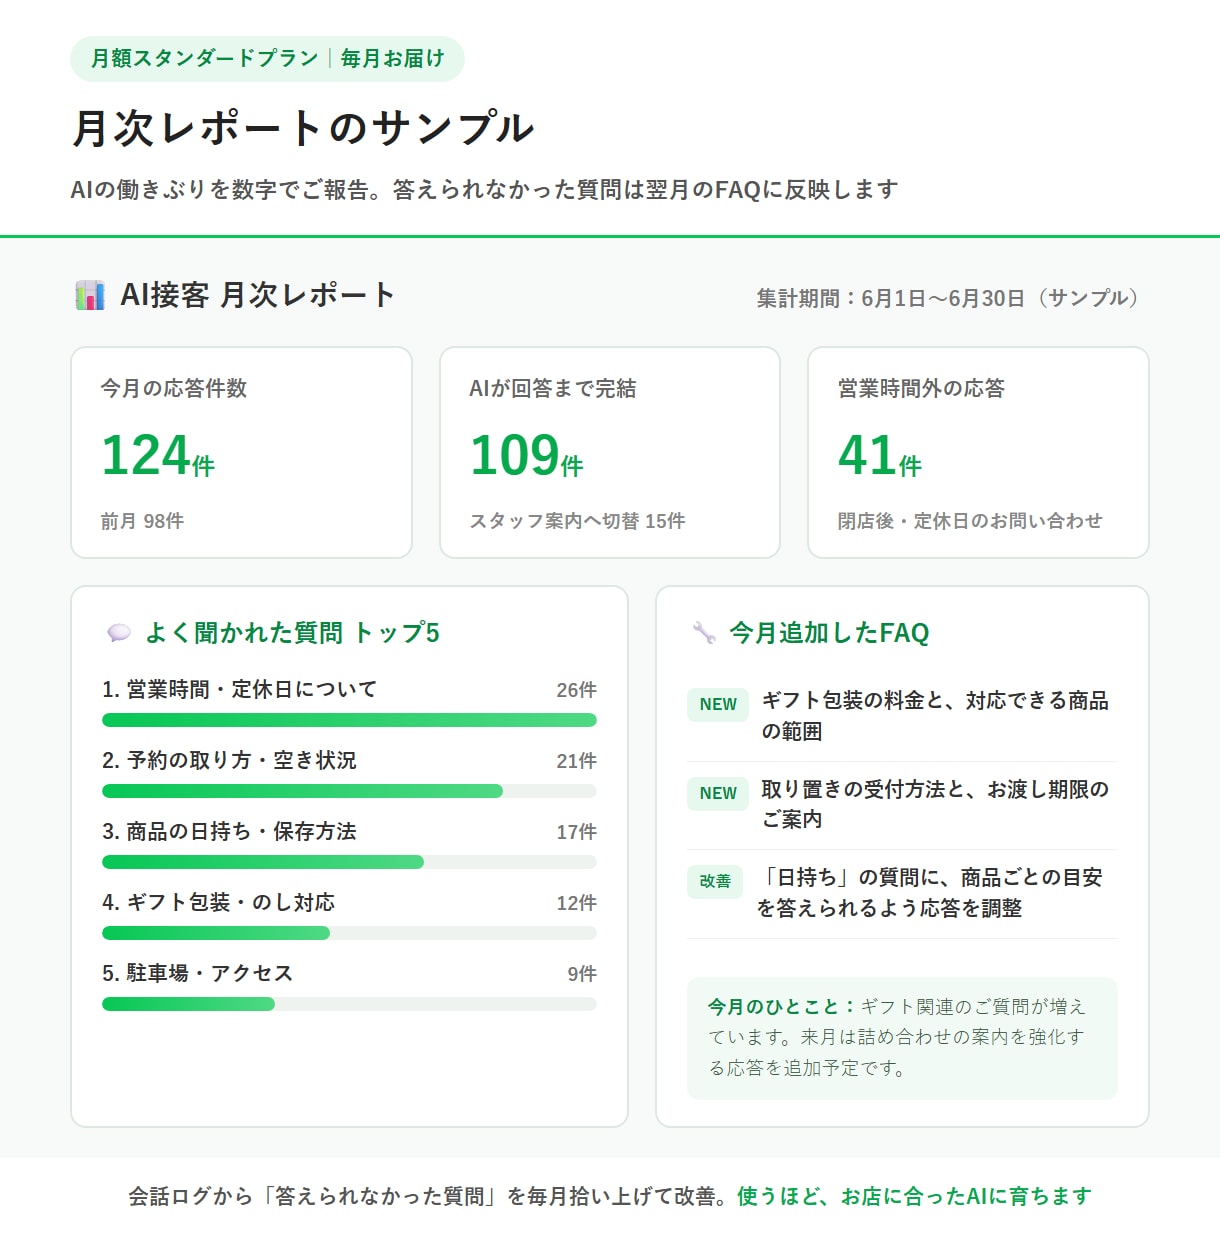The image size is (1220, 1240).
Task: Click the 5. 駐車場・アクセス row label
Action: click(x=197, y=974)
